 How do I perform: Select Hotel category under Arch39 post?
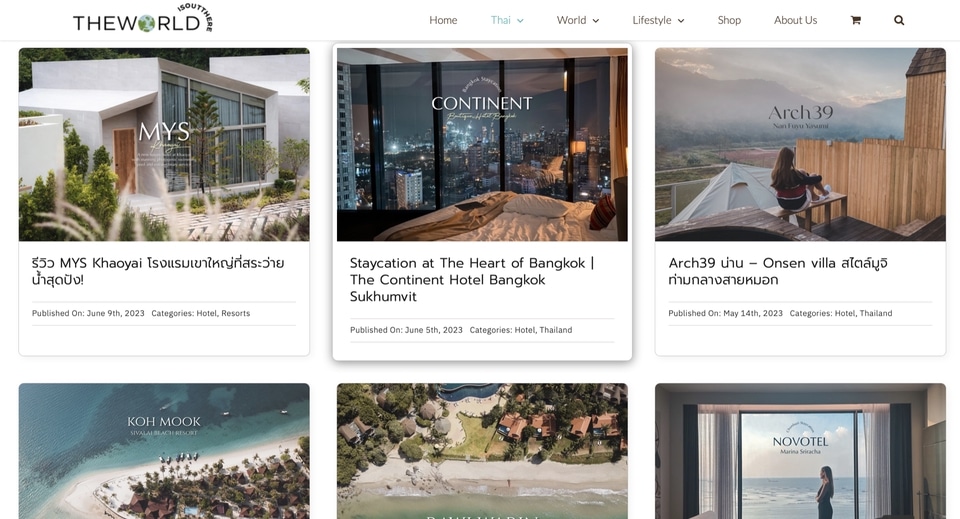coord(845,313)
